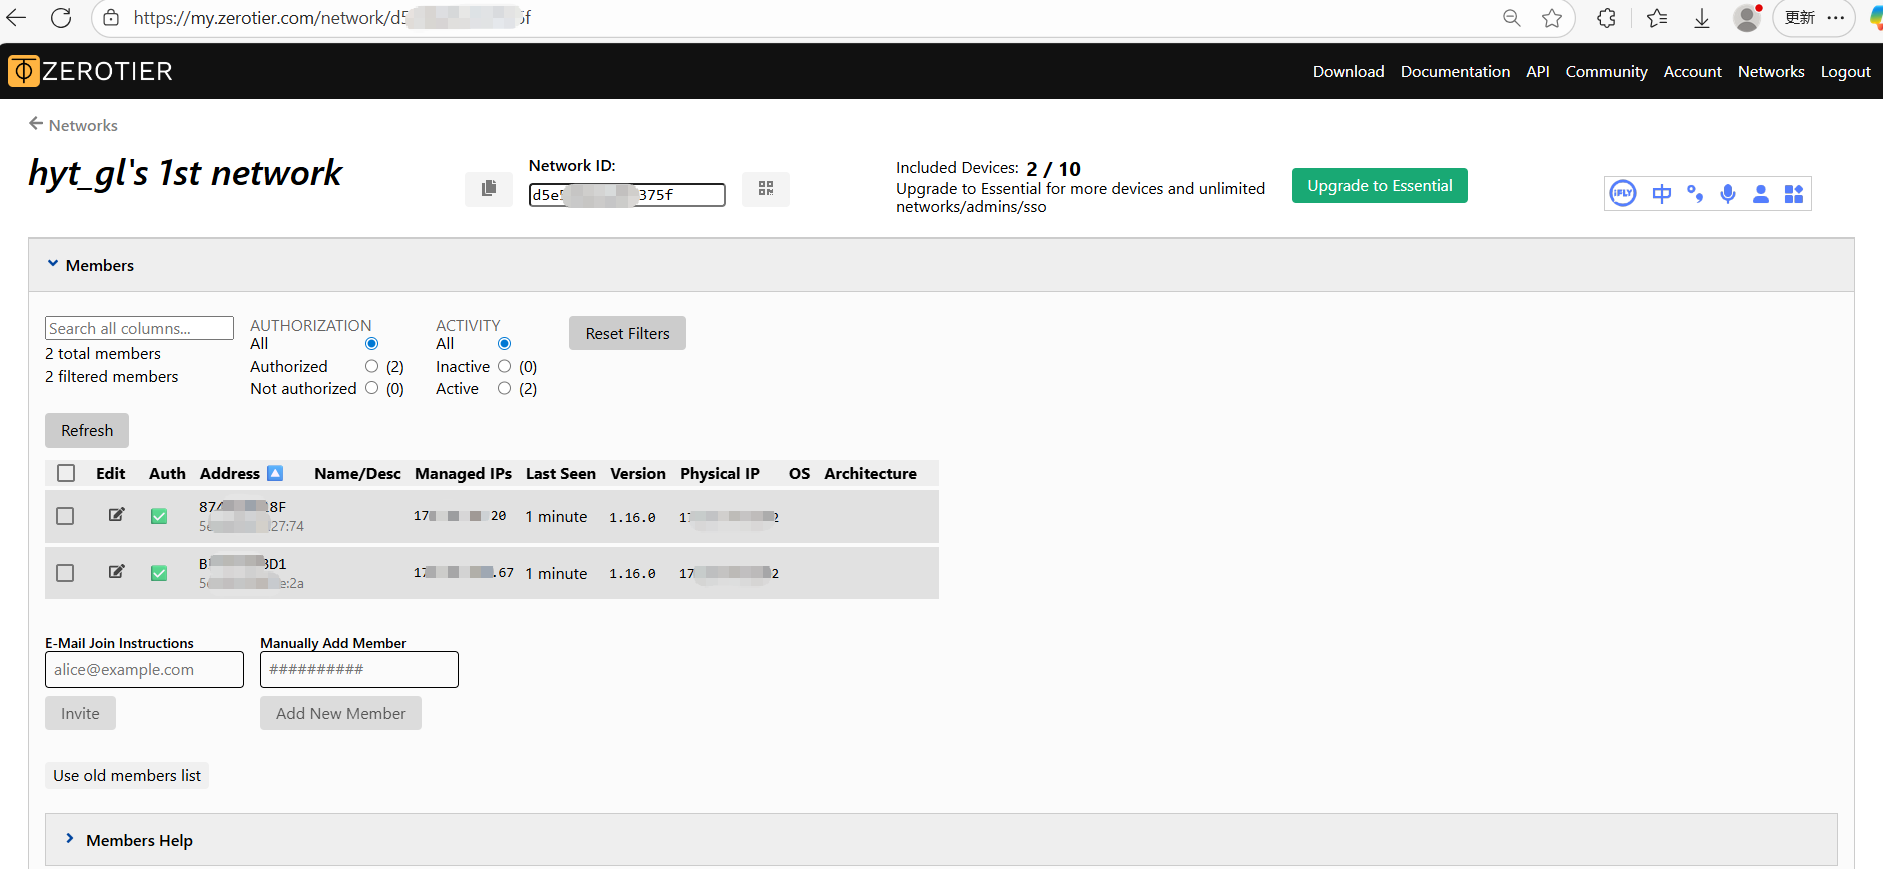Open the Account page
This screenshot has height=869, width=1883.
1692,72
